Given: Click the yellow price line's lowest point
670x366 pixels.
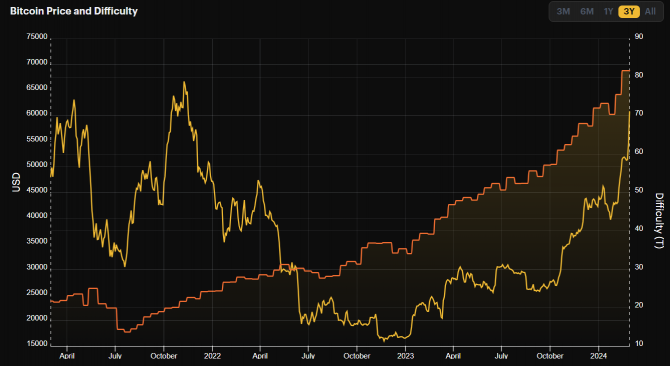Looking at the screenshot, I should pos(384,340).
